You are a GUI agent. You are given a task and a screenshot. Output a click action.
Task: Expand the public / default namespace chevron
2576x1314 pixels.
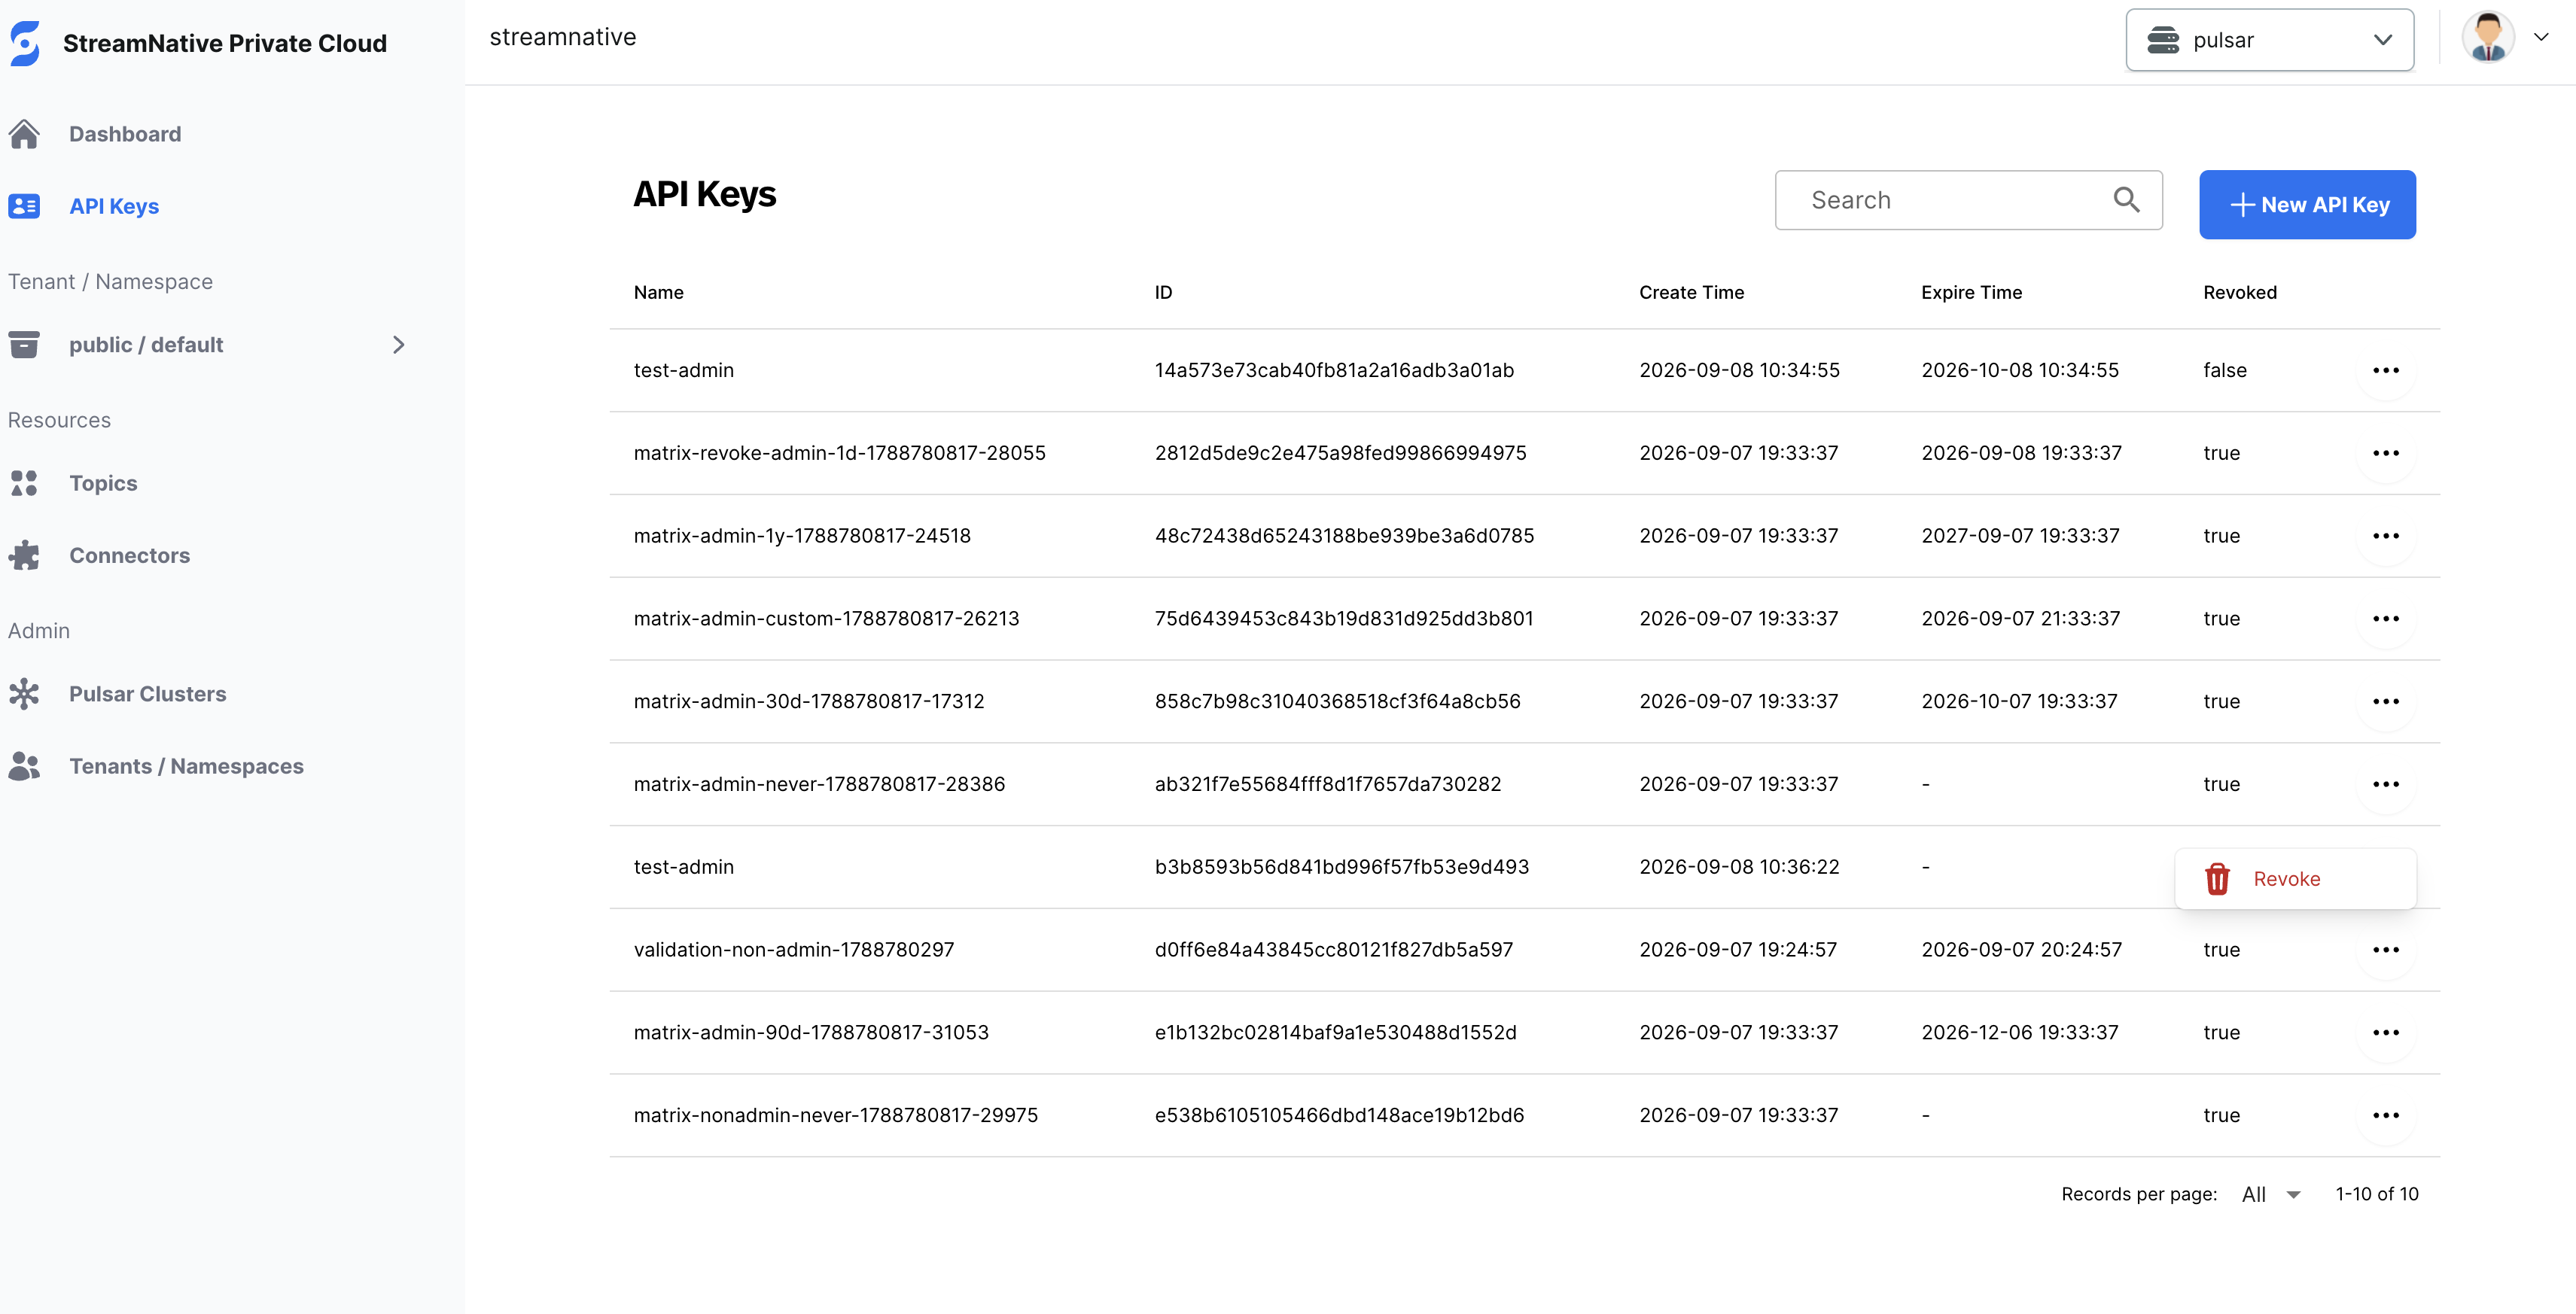399,345
